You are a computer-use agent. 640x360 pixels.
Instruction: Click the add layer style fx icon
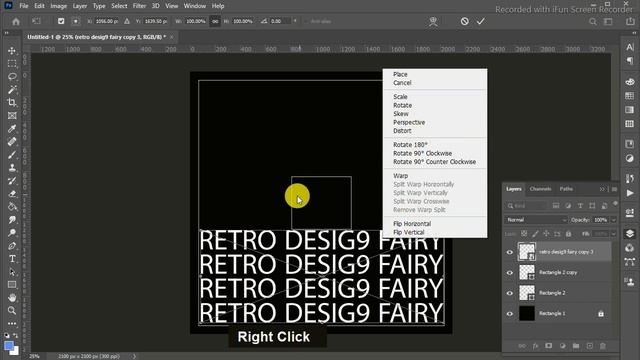(535, 346)
